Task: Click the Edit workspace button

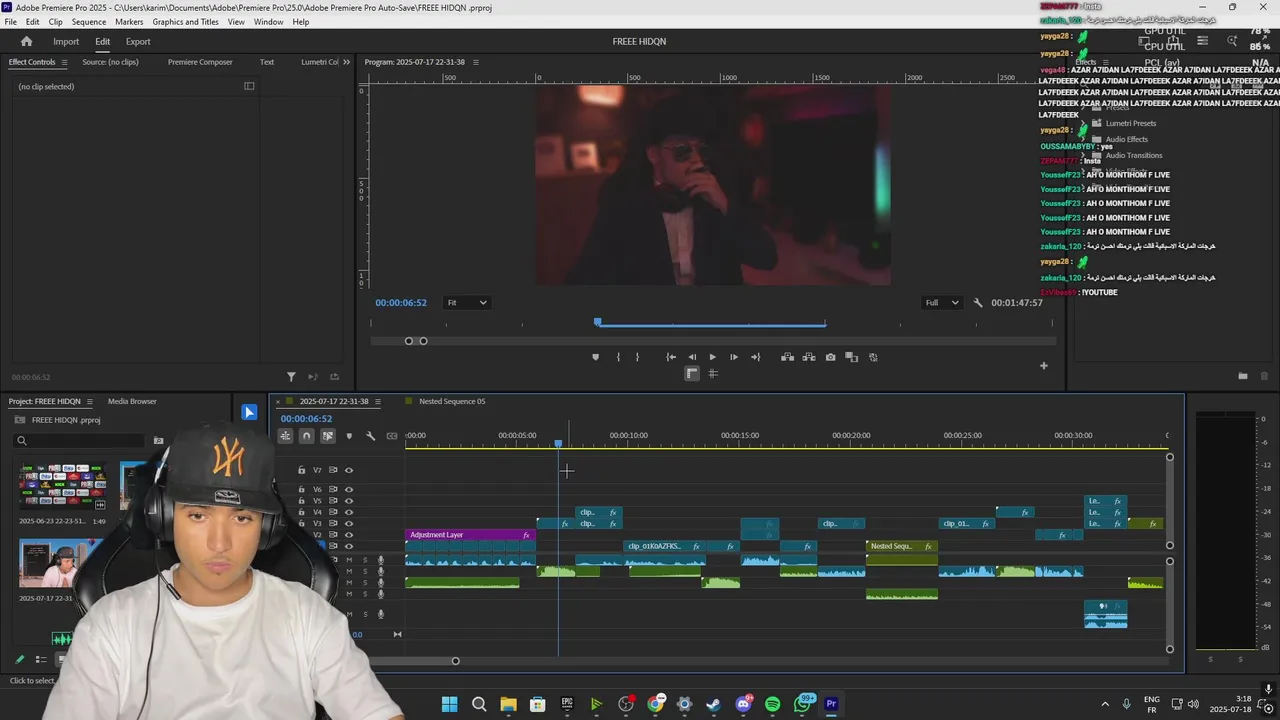Action: pyautogui.click(x=102, y=41)
